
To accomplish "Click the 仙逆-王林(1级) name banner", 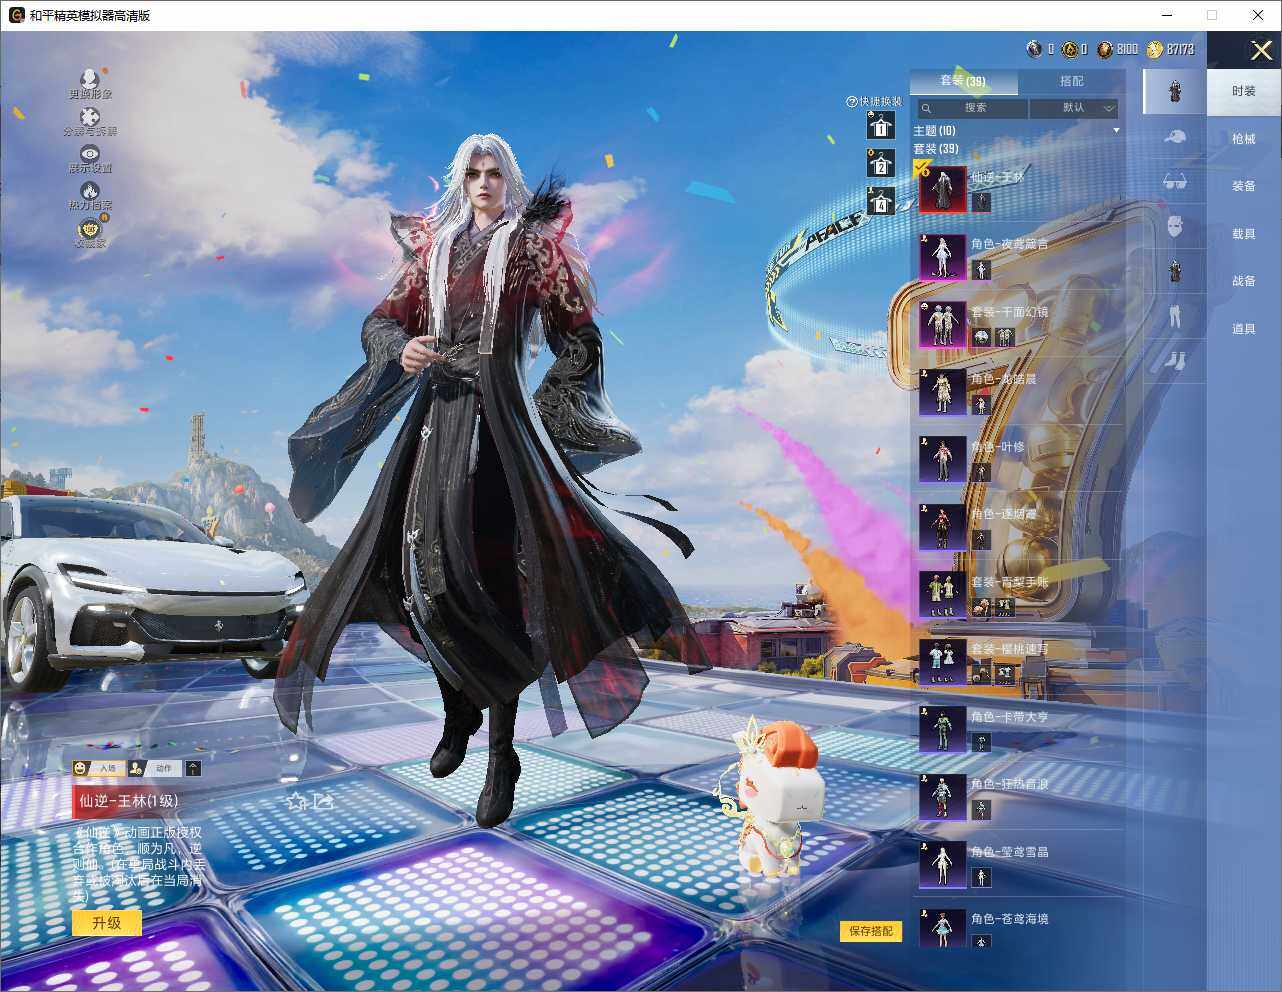I will pyautogui.click(x=139, y=801).
